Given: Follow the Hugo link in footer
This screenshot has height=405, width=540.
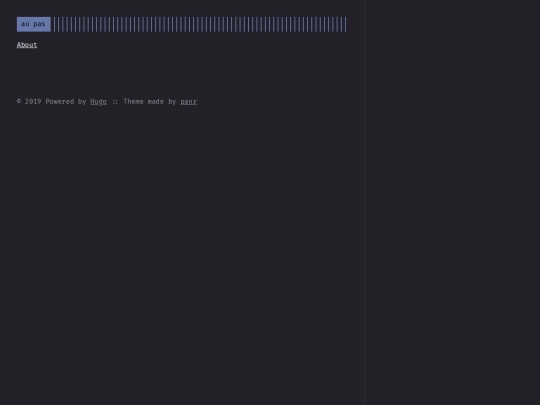Looking at the screenshot, I should click(x=98, y=102).
